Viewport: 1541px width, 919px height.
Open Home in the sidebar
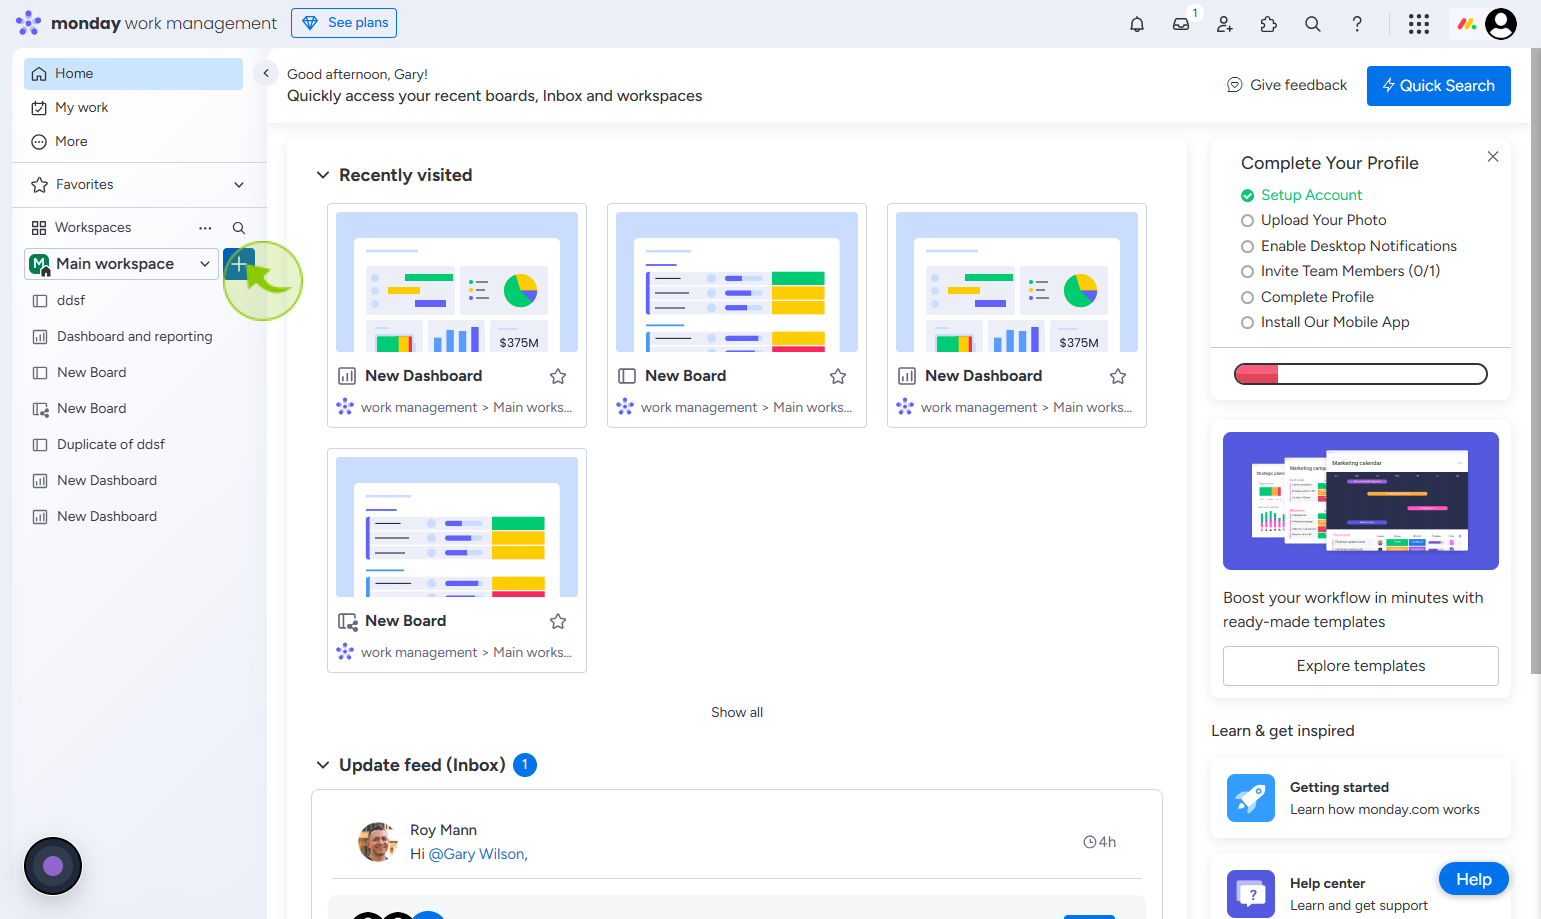(134, 74)
